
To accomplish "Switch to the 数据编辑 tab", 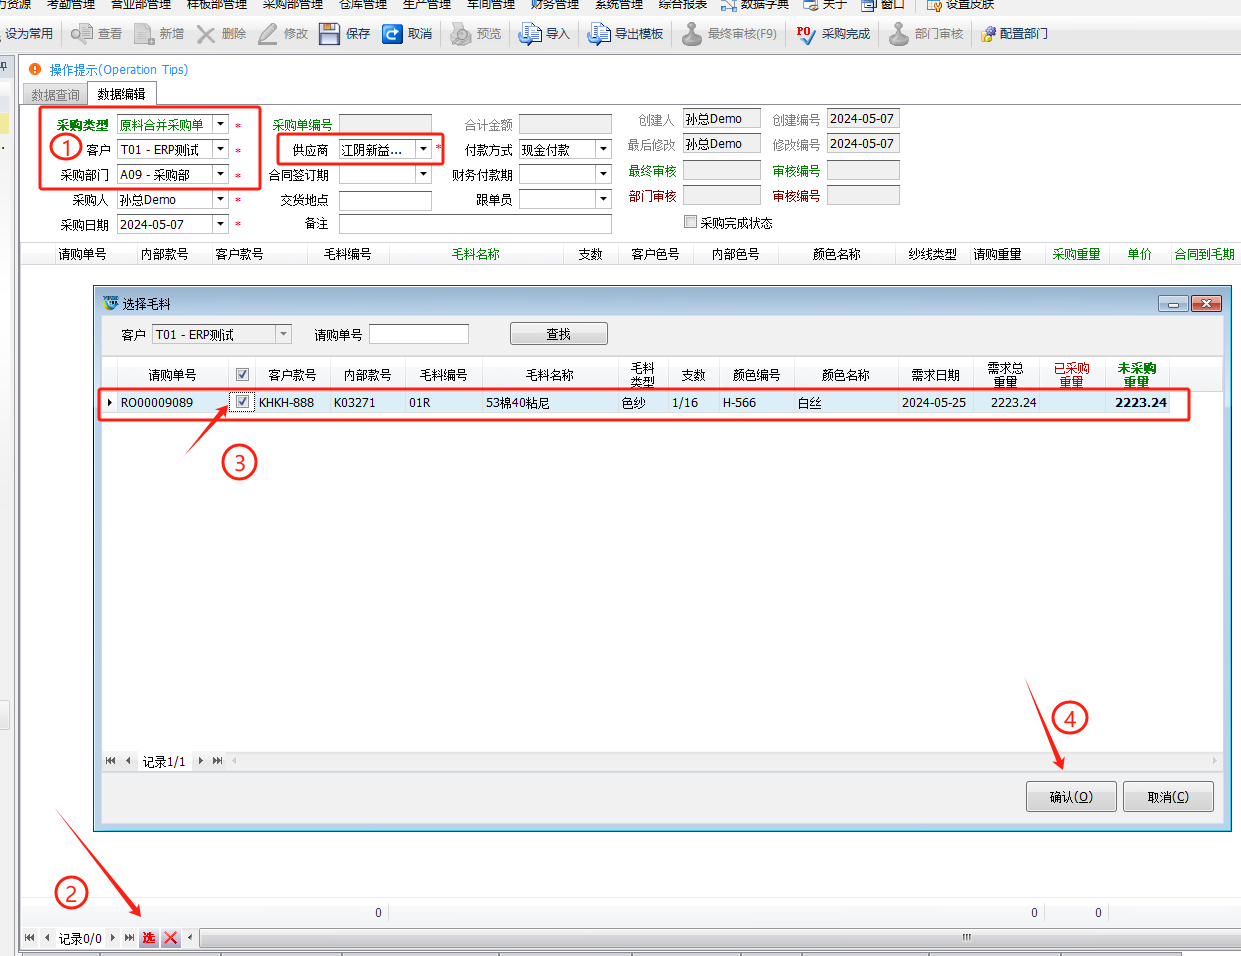I will click(x=121, y=94).
